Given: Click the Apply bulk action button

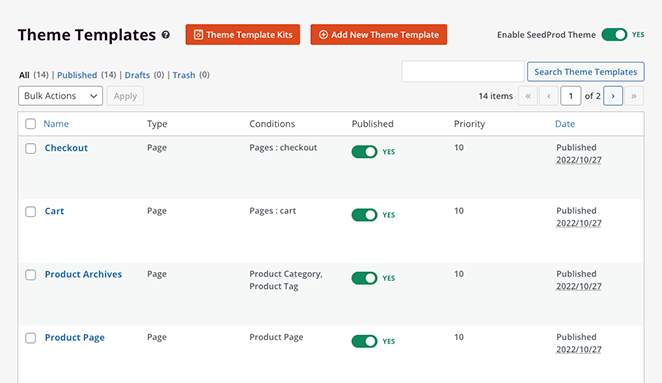Looking at the screenshot, I should (125, 96).
